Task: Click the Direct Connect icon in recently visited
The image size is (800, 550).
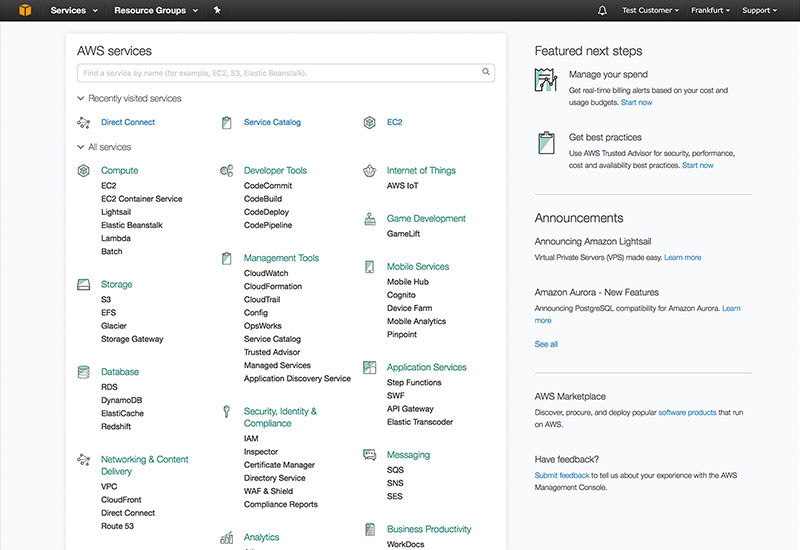Action: pyautogui.click(x=83, y=122)
